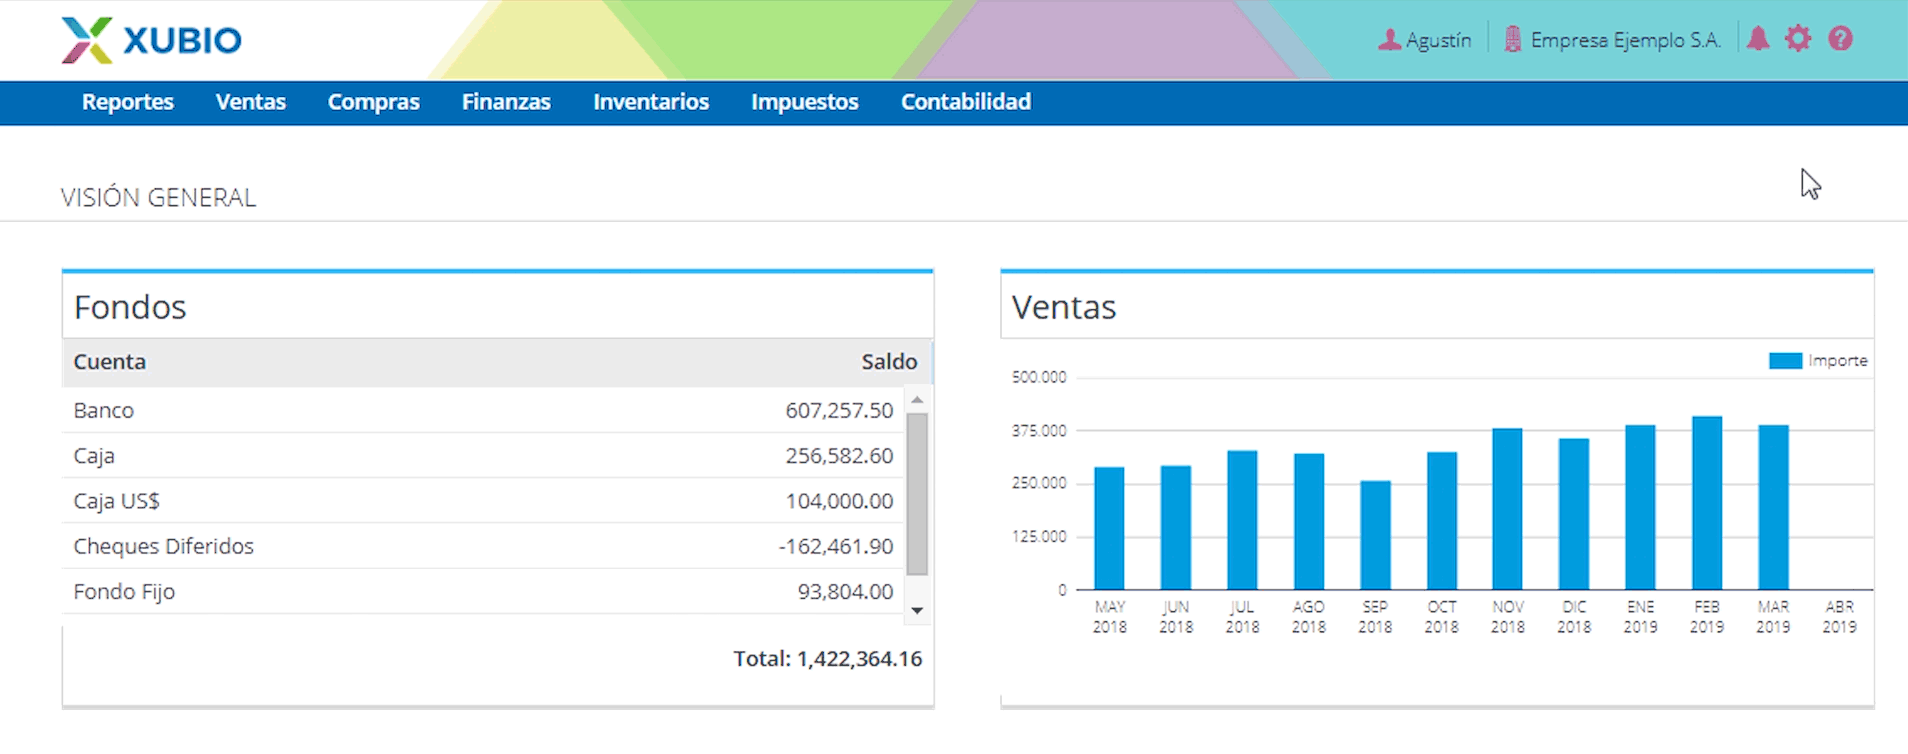This screenshot has height=754, width=1908.
Task: Open the Ventas menu
Action: 251,102
